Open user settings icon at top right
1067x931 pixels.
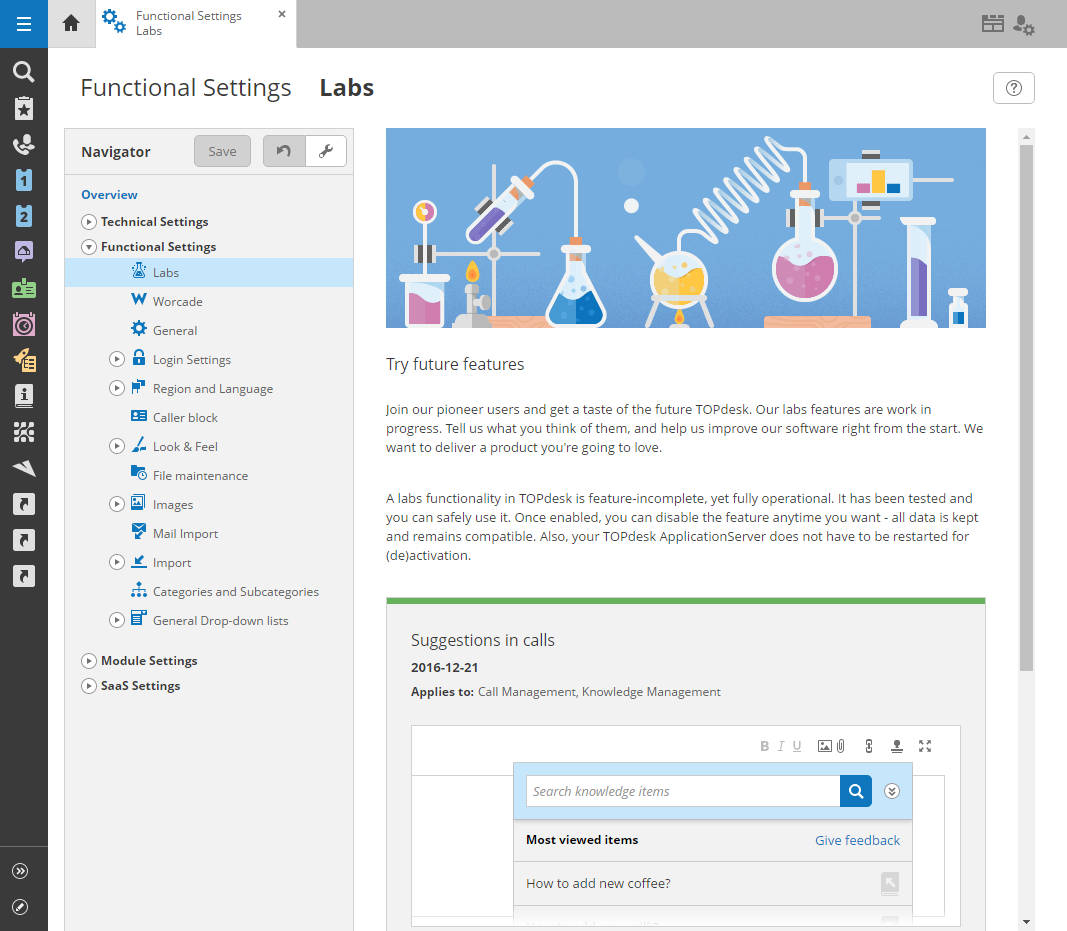click(1023, 25)
